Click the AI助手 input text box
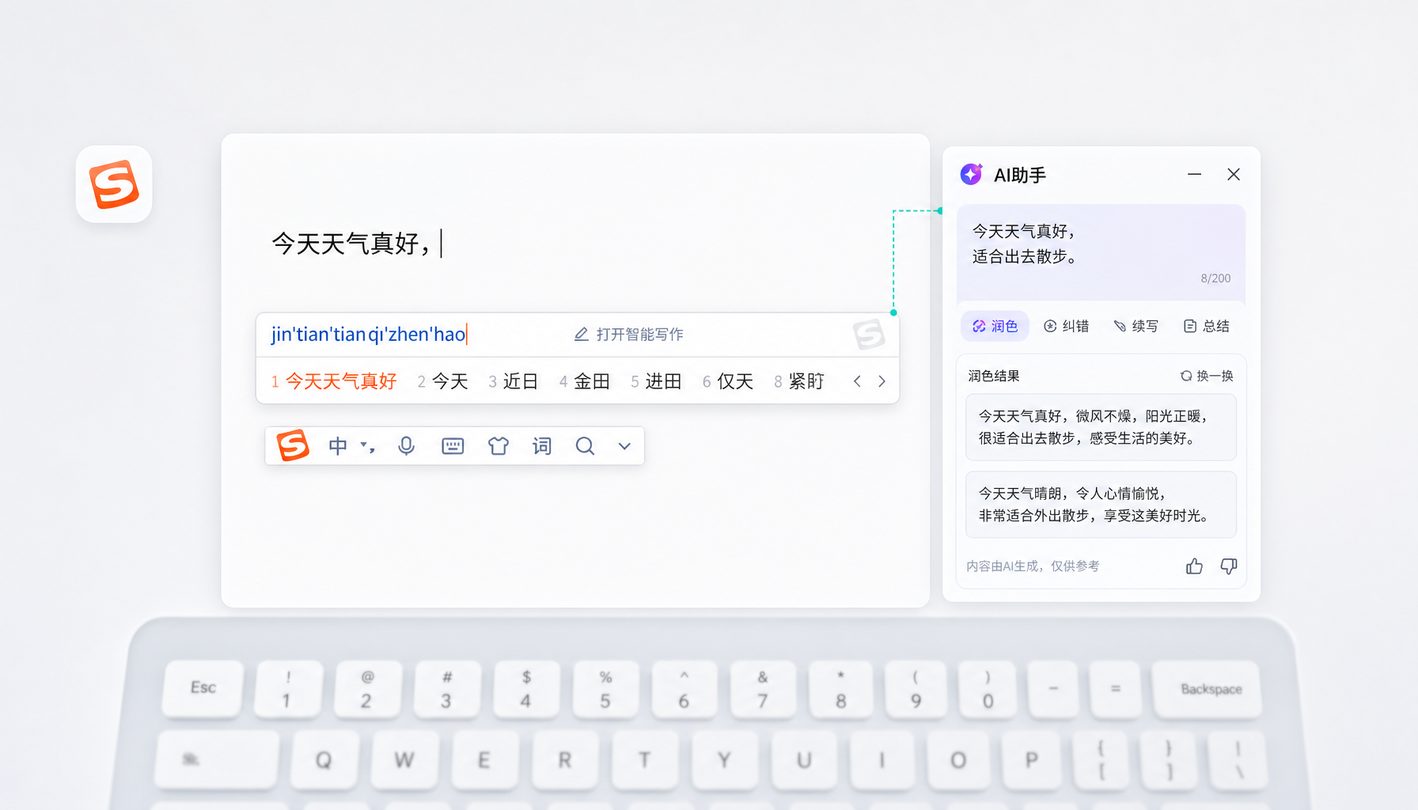This screenshot has width=1418, height=810. pyautogui.click(x=1101, y=253)
